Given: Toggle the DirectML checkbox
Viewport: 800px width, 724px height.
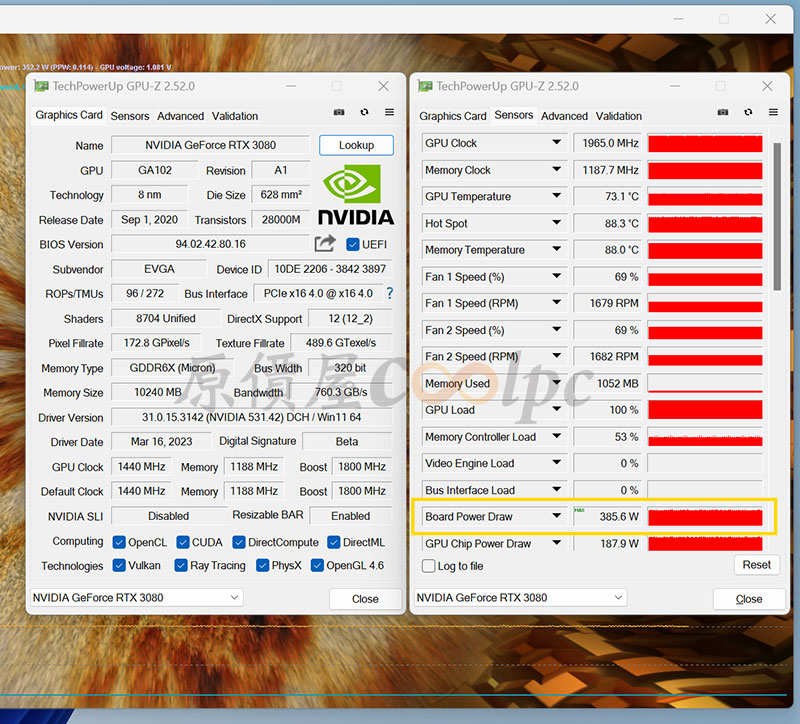Looking at the screenshot, I should 334,542.
